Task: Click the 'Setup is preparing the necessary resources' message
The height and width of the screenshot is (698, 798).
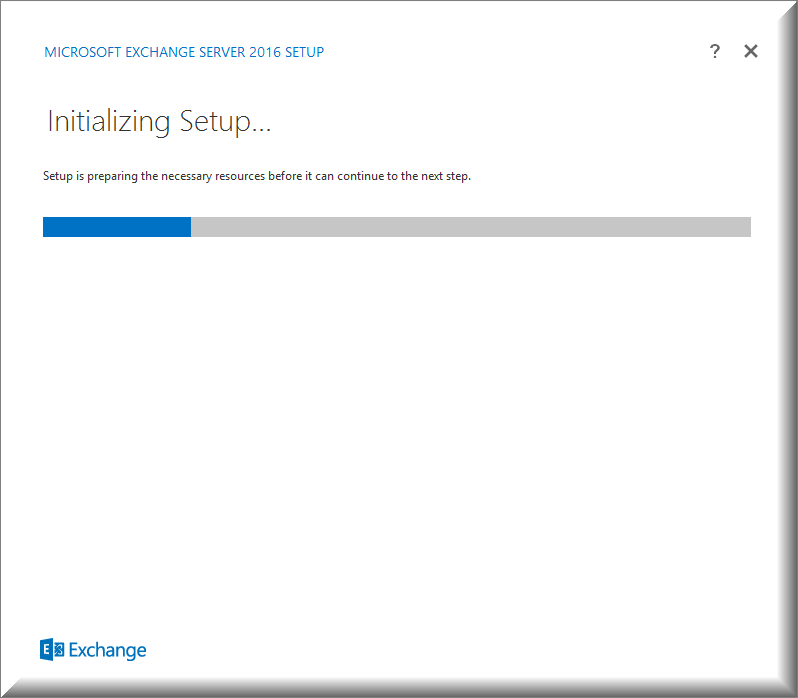Action: click(x=257, y=176)
